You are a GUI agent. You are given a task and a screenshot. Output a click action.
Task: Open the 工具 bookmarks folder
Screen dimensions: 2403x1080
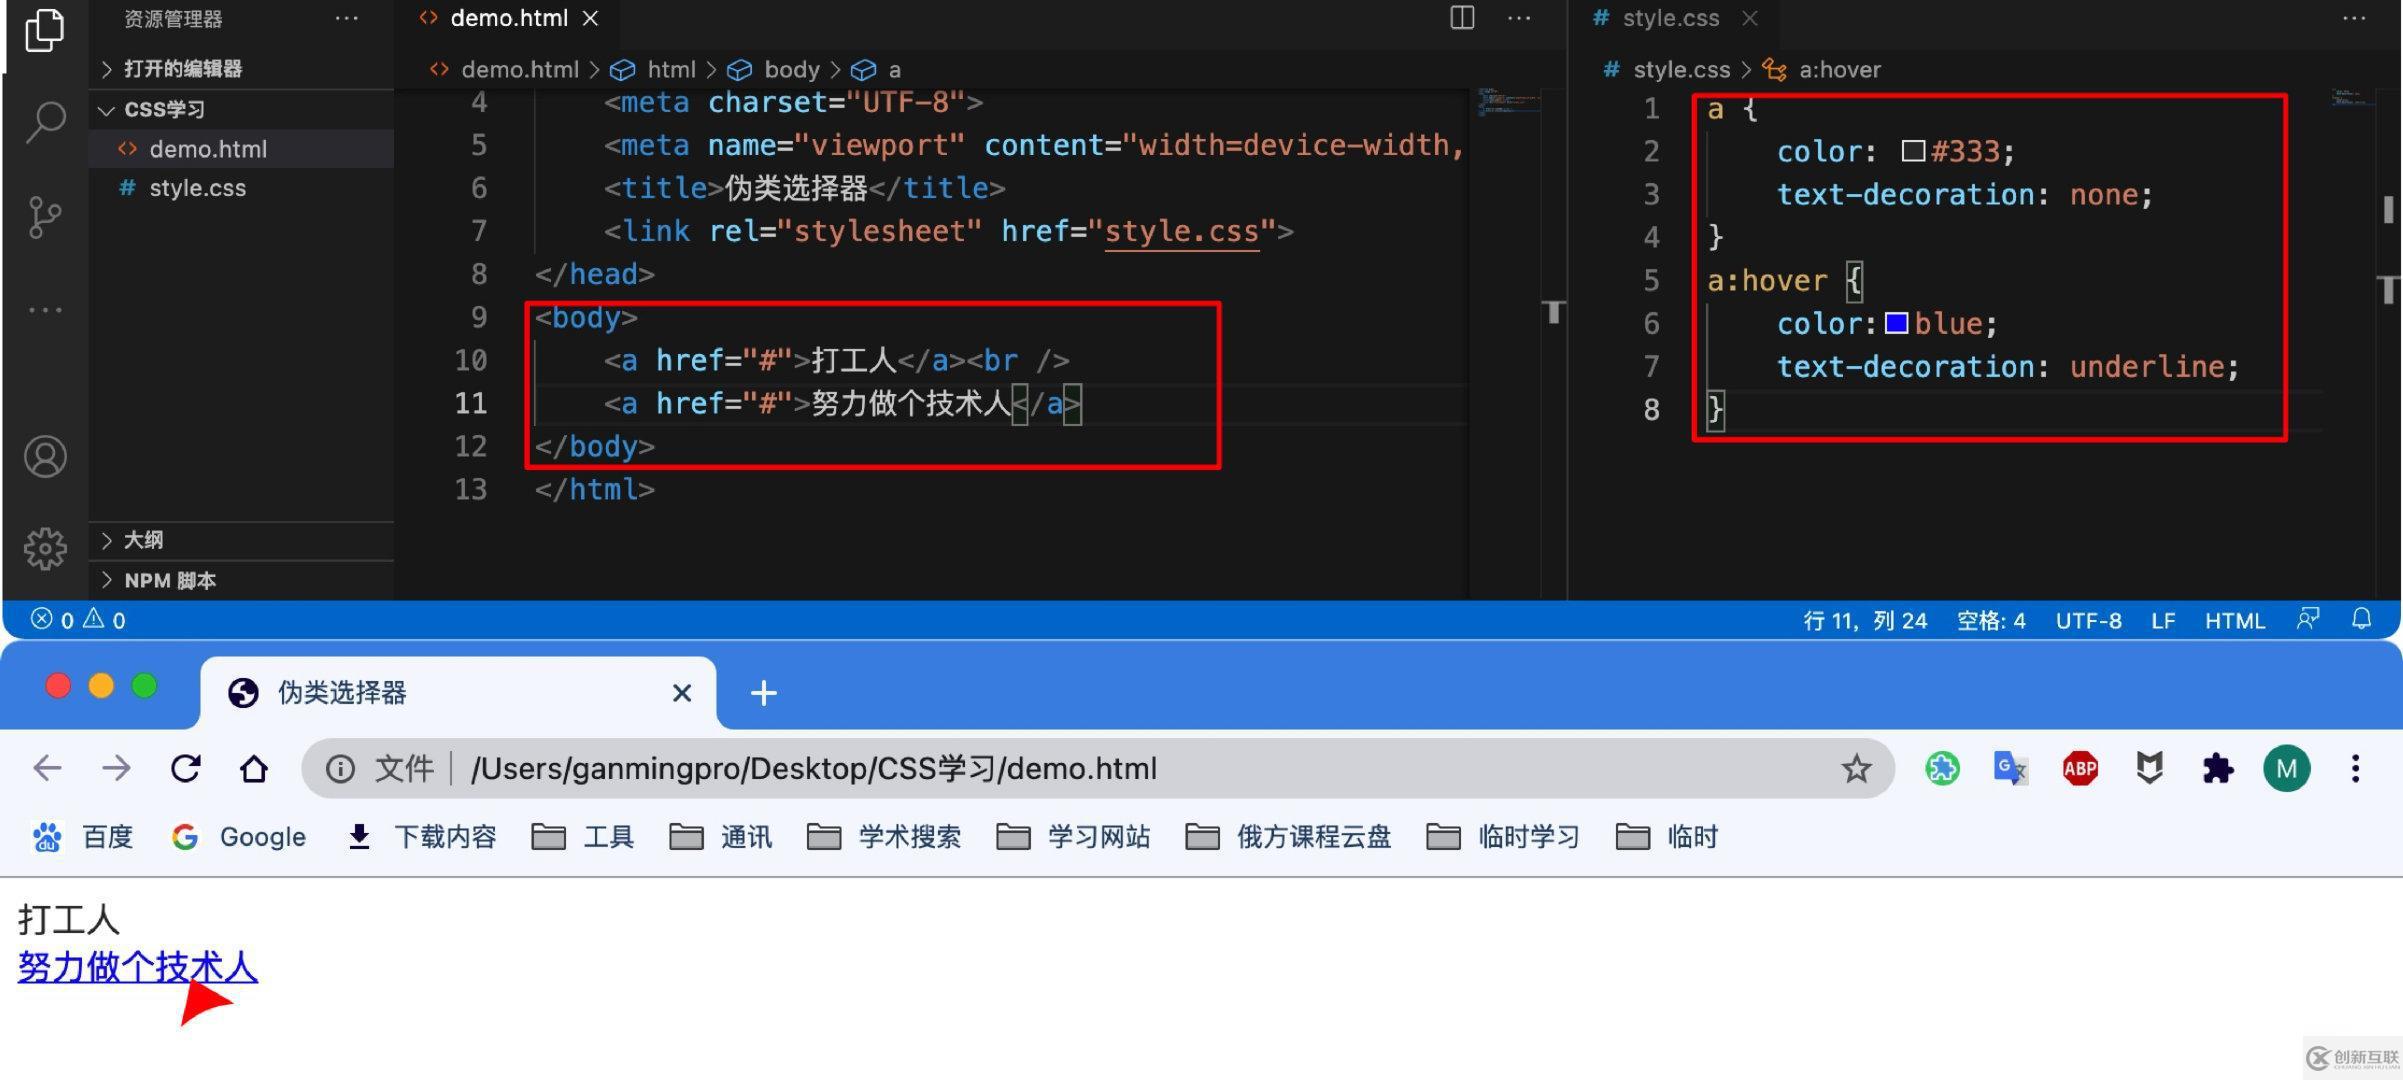(583, 836)
